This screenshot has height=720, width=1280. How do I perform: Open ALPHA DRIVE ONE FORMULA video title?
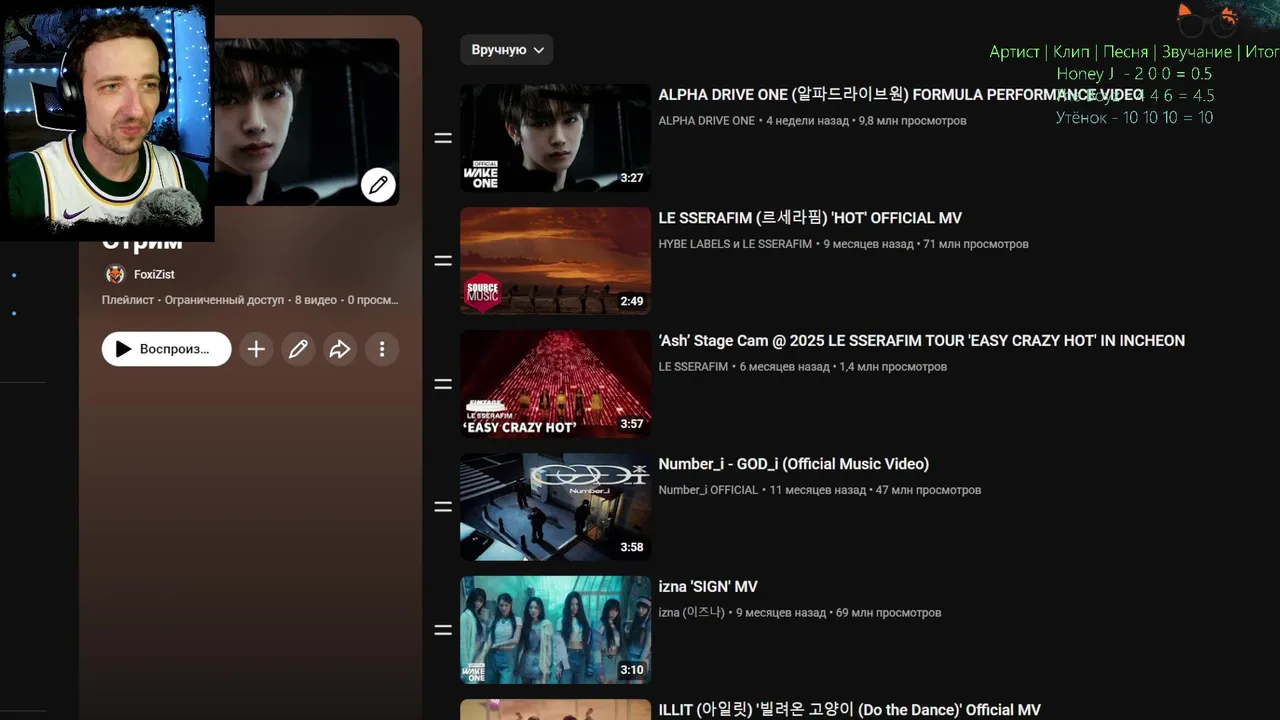tap(900, 95)
